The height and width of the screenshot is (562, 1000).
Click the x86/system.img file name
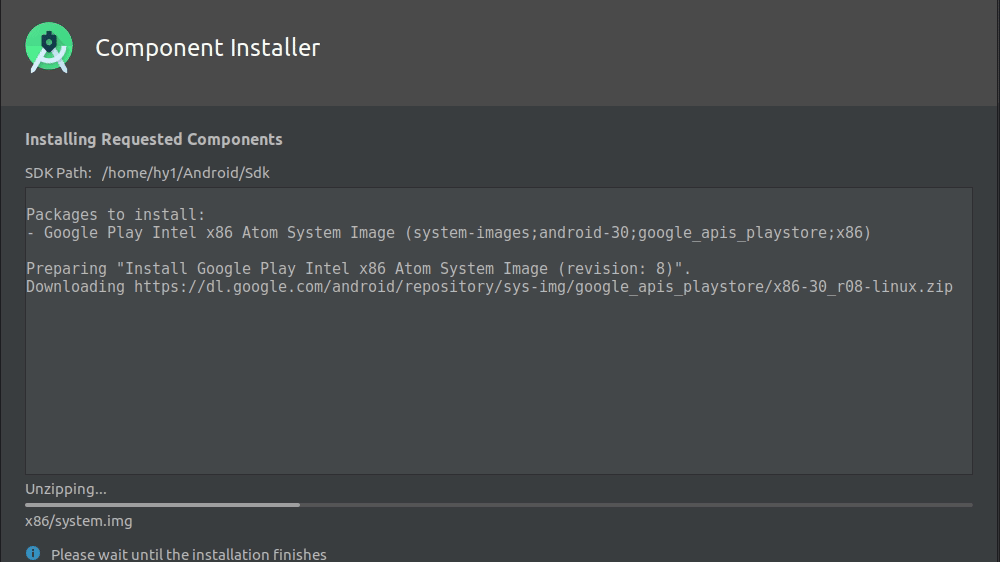pyautogui.click(x=78, y=521)
